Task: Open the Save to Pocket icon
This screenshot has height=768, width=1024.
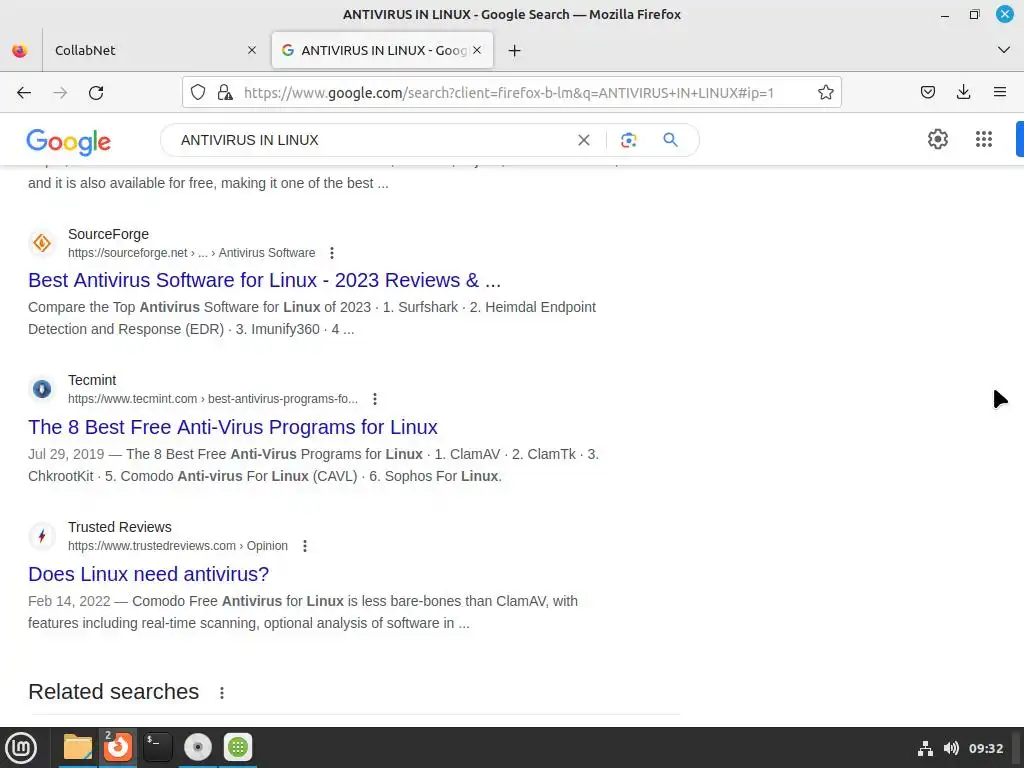Action: coord(927,92)
